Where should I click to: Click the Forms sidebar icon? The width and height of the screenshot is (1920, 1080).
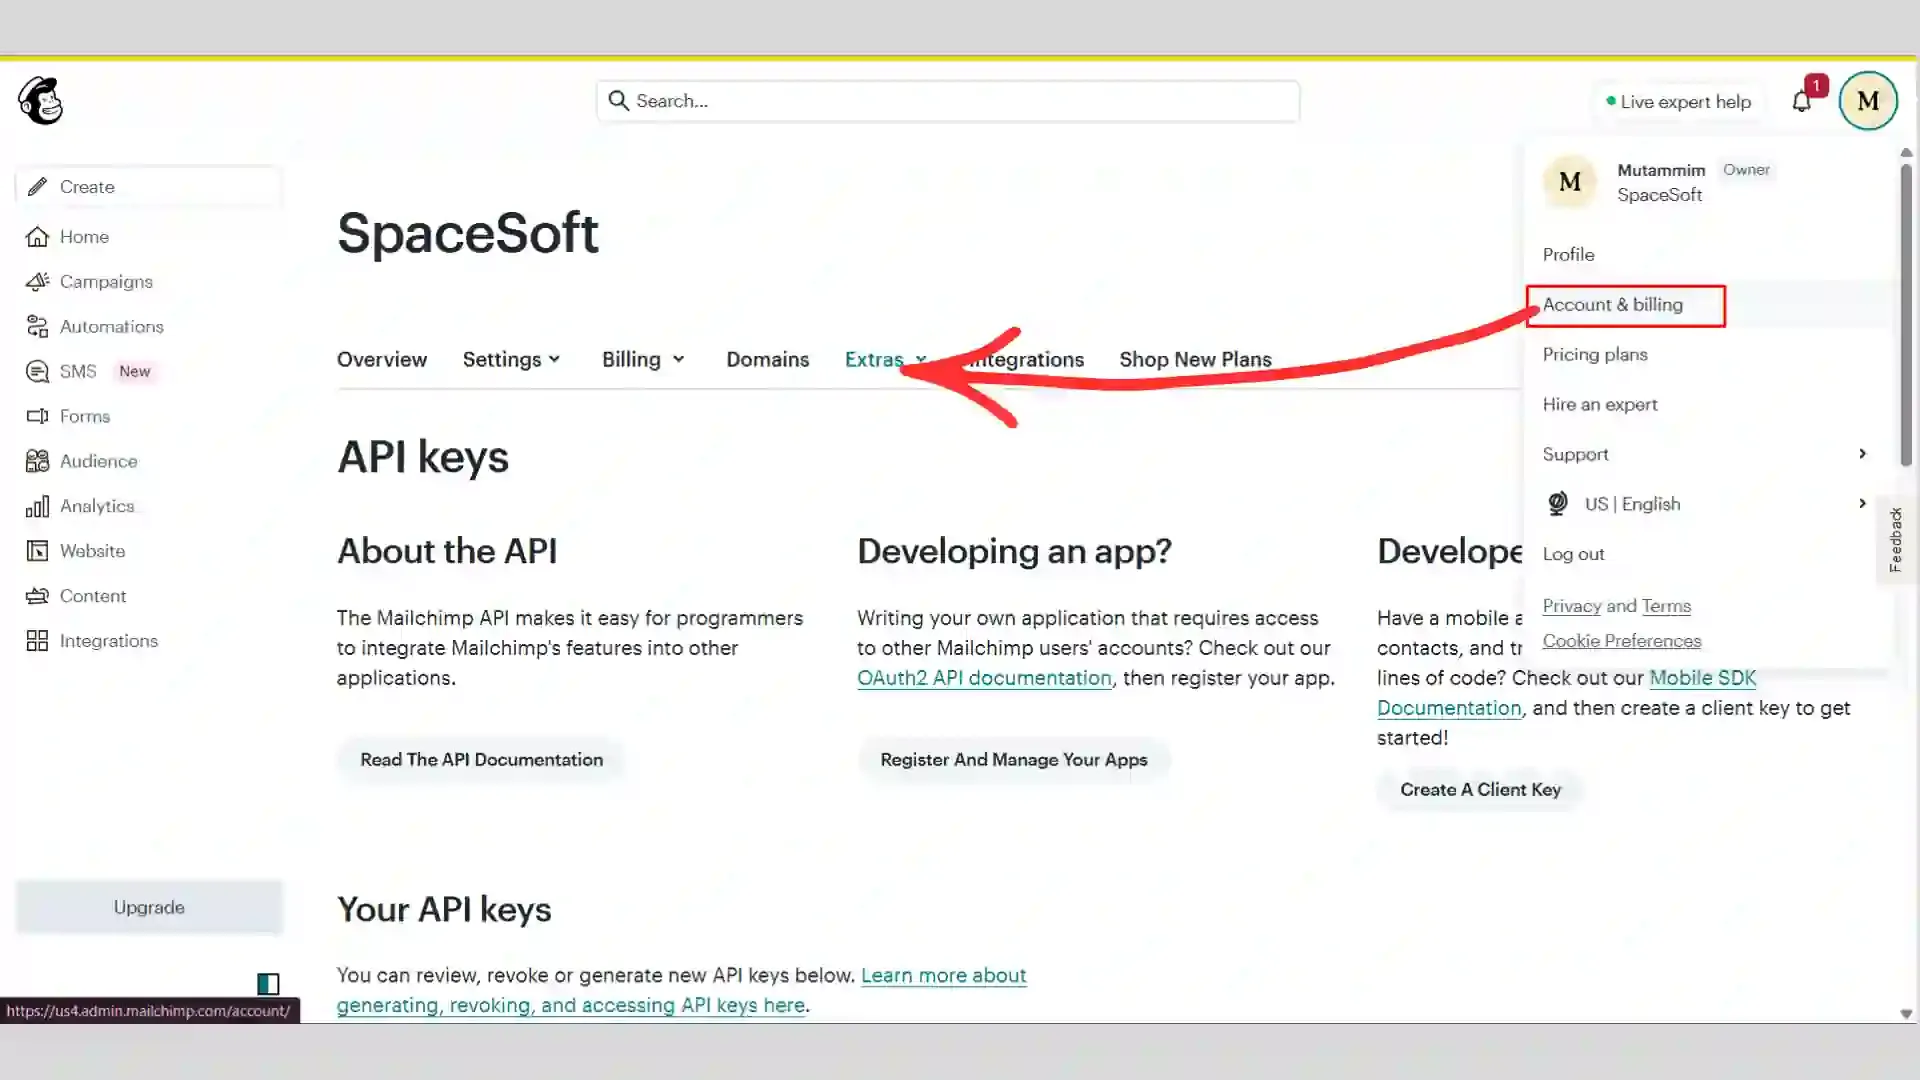(x=37, y=416)
